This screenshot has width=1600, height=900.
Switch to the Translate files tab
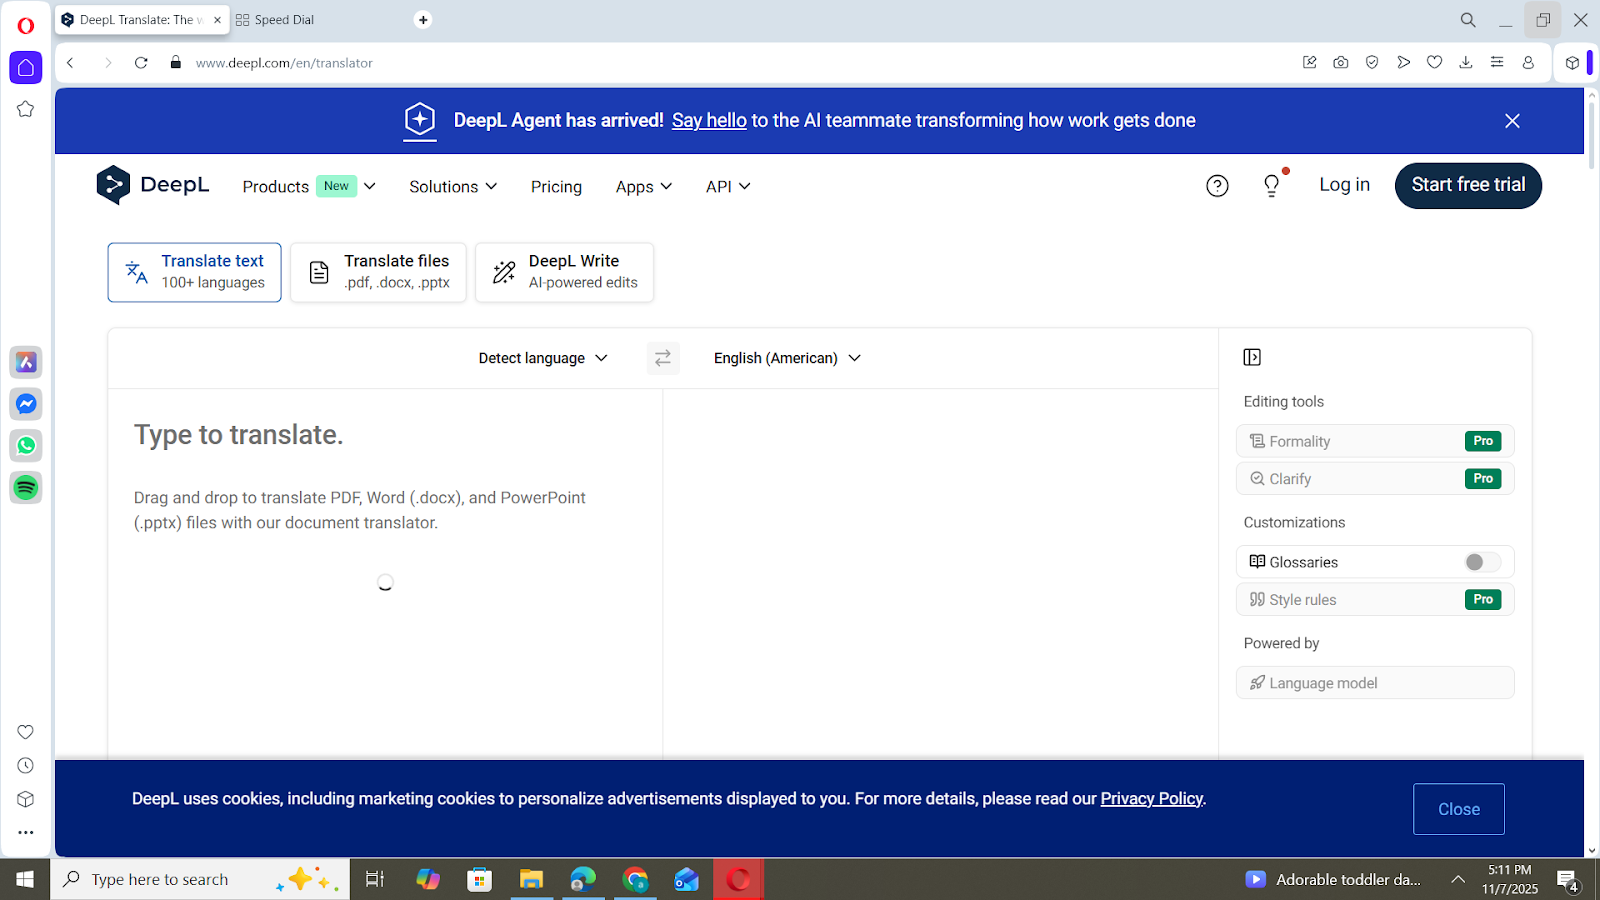[378, 272]
